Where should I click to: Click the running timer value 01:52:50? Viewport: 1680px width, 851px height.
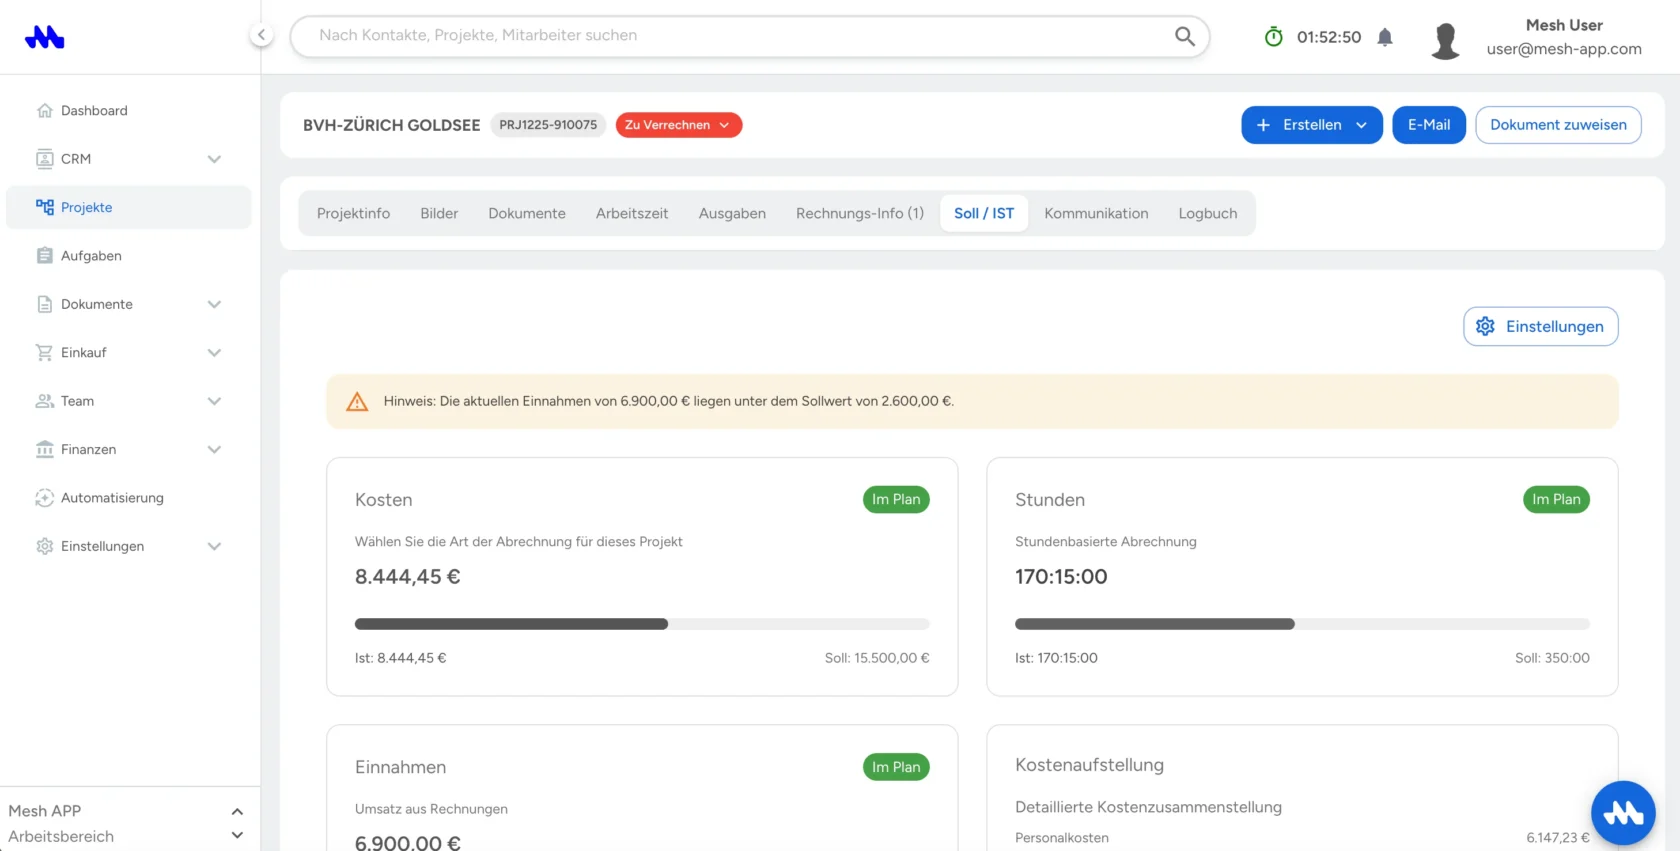1329,37
